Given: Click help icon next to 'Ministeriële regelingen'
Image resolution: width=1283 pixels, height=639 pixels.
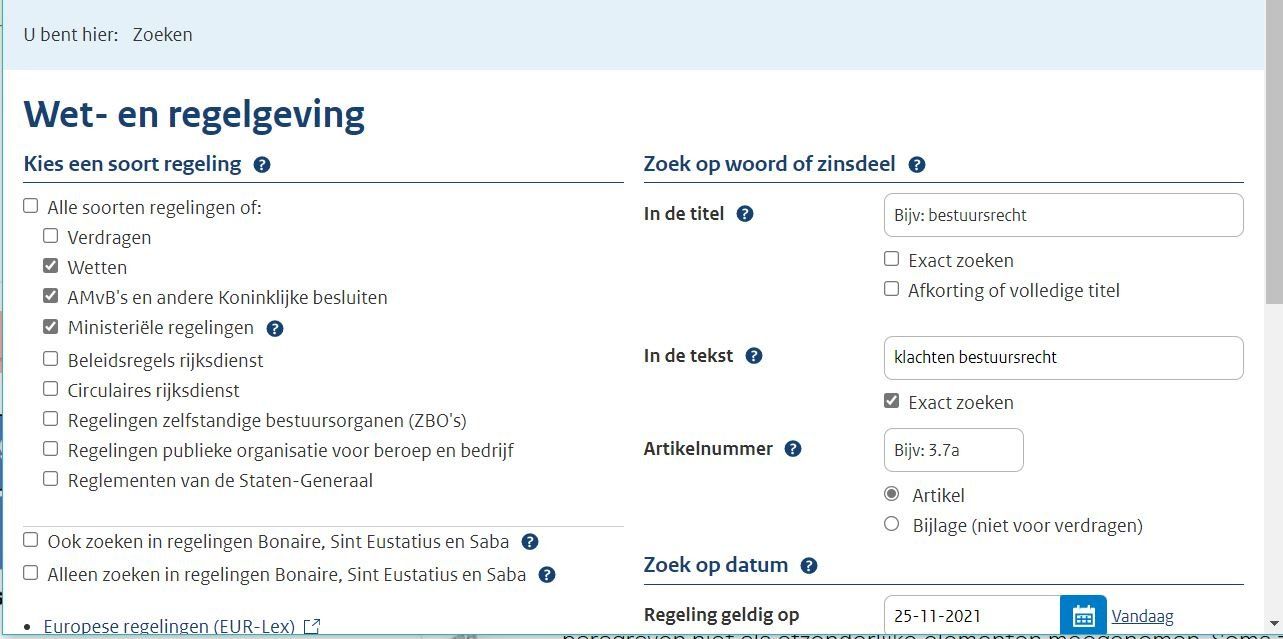Looking at the screenshot, I should [x=275, y=328].
